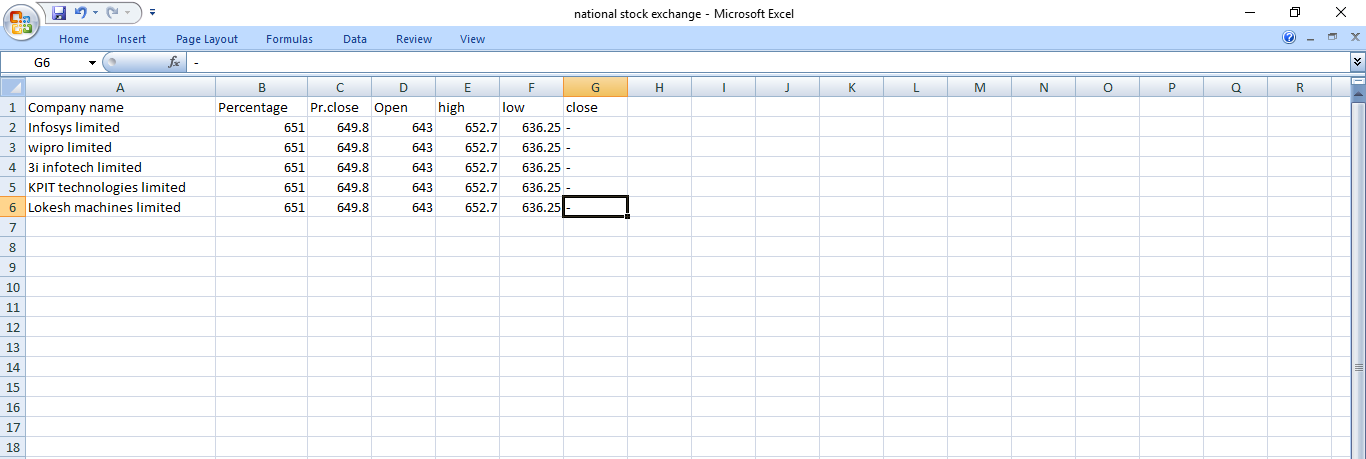The width and height of the screenshot is (1366, 459).
Task: Click the 651 value in Infosys row
Action: (262, 127)
